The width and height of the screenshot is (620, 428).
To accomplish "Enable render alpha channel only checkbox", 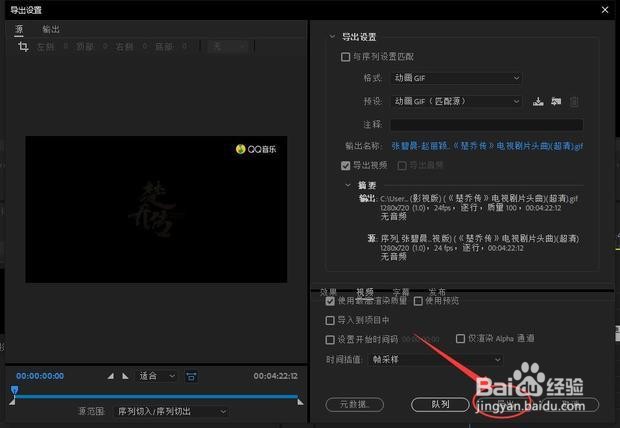I will [460, 339].
